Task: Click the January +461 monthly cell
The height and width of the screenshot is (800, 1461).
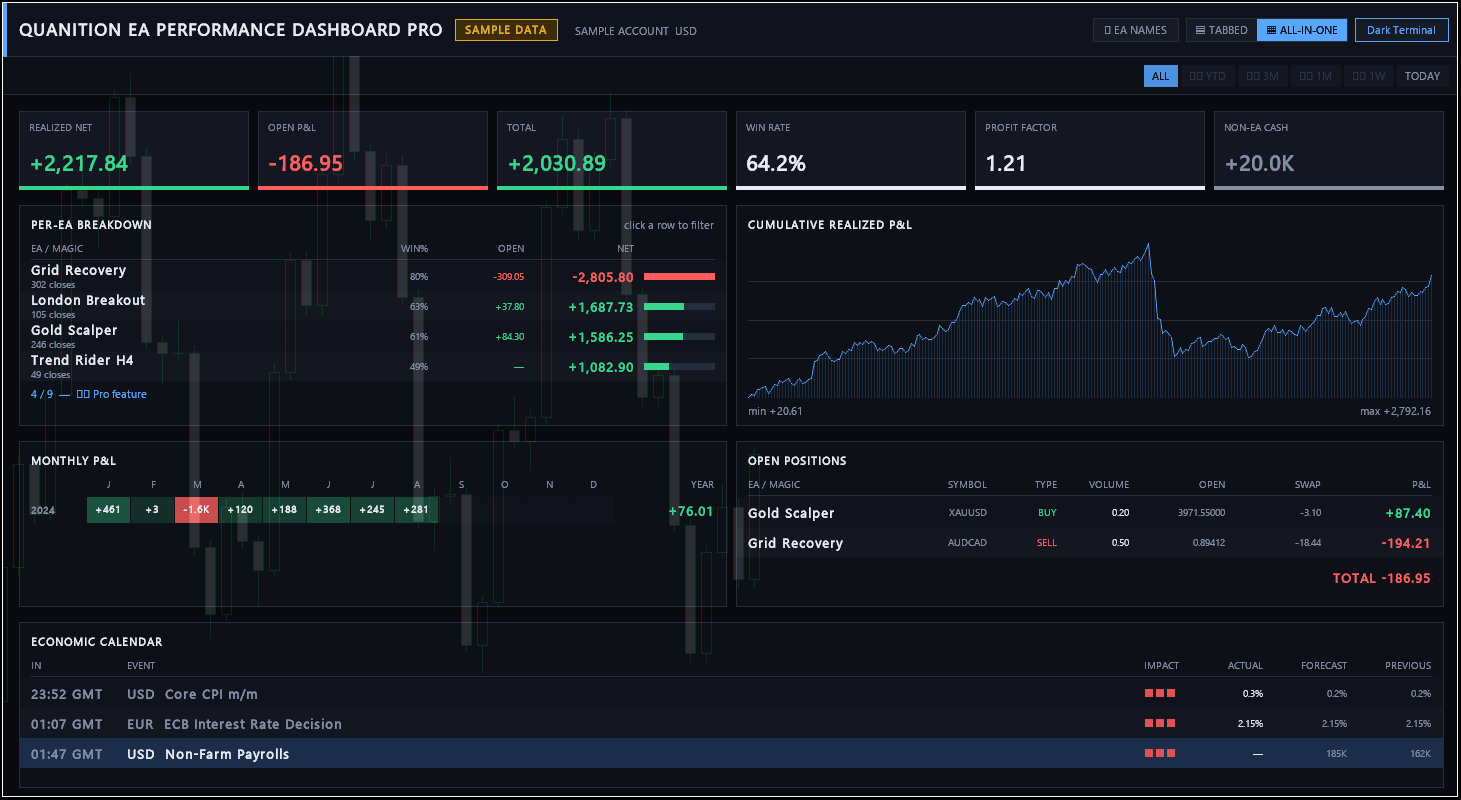Action: click(x=108, y=510)
